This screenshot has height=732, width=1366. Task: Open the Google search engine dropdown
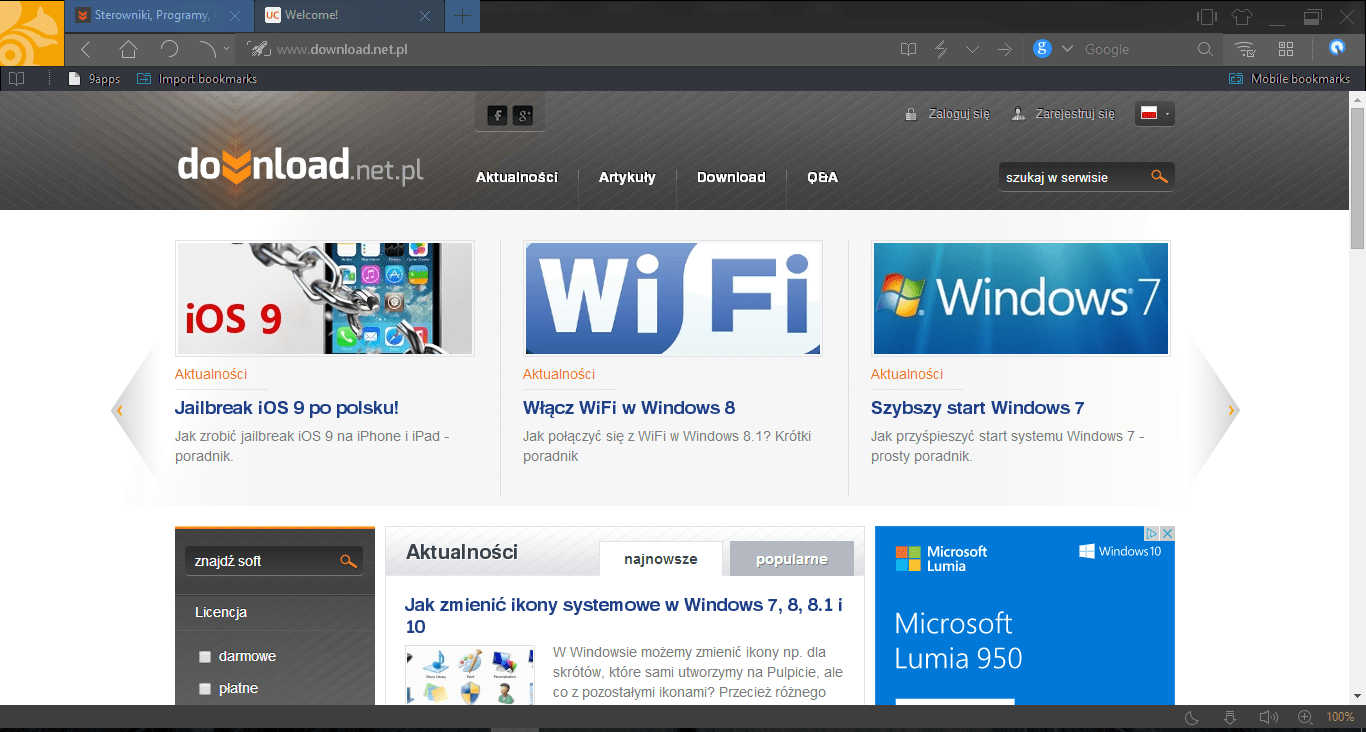1066,48
